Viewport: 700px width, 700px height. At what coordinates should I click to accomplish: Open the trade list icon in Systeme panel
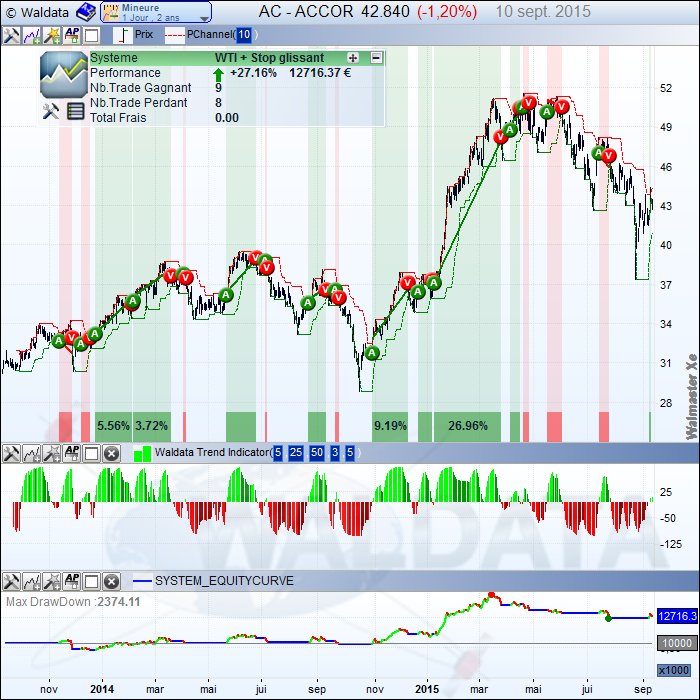(75, 111)
